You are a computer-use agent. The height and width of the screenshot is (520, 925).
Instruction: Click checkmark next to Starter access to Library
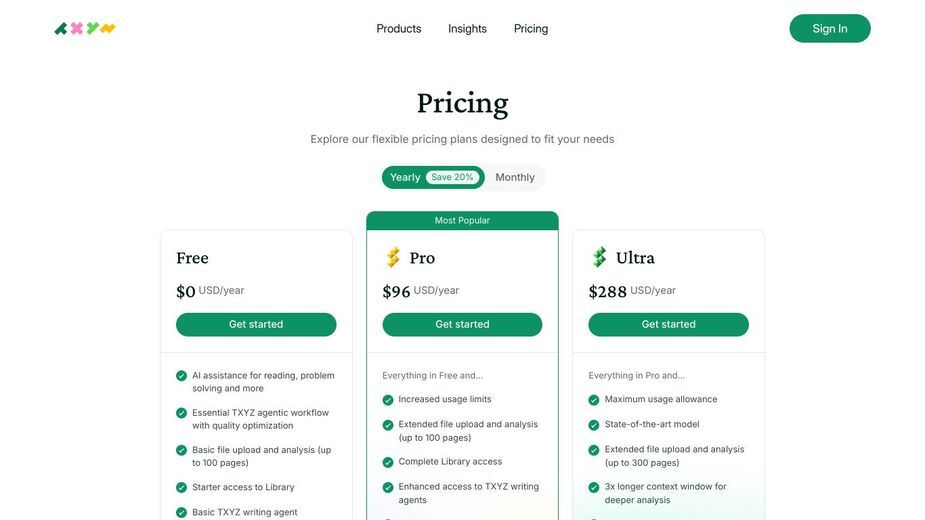point(182,488)
